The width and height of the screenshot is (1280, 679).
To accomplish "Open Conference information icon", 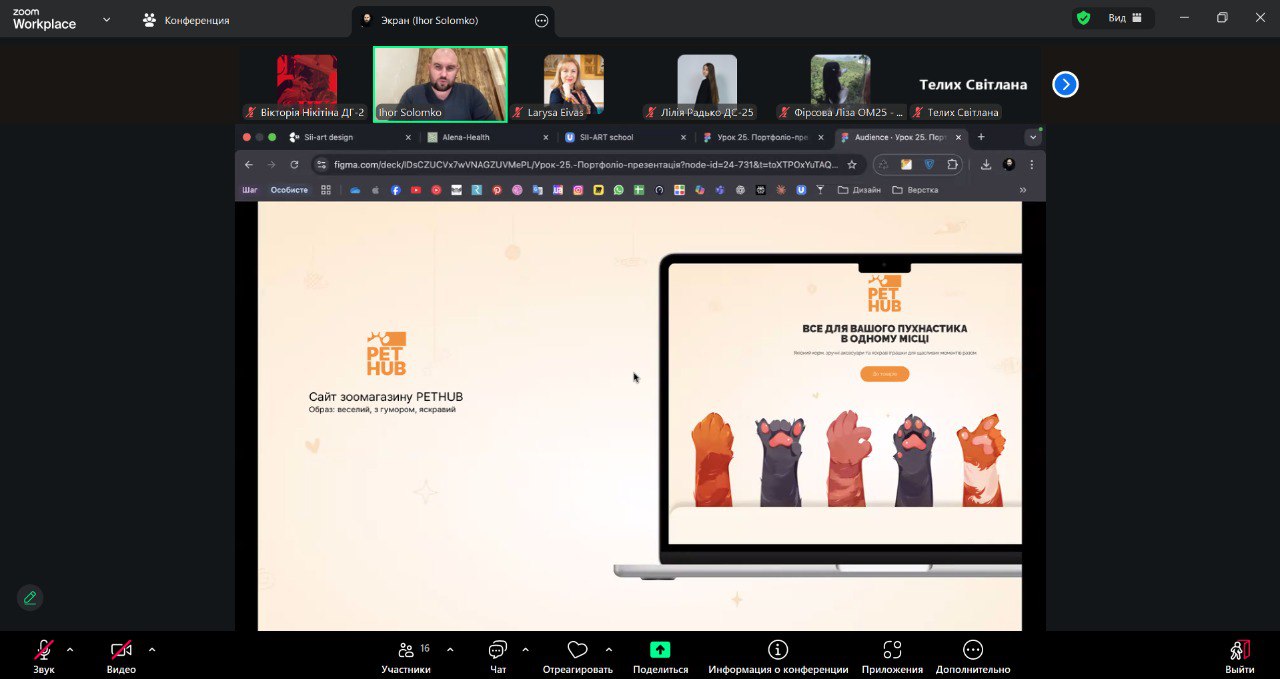I will pos(778,650).
